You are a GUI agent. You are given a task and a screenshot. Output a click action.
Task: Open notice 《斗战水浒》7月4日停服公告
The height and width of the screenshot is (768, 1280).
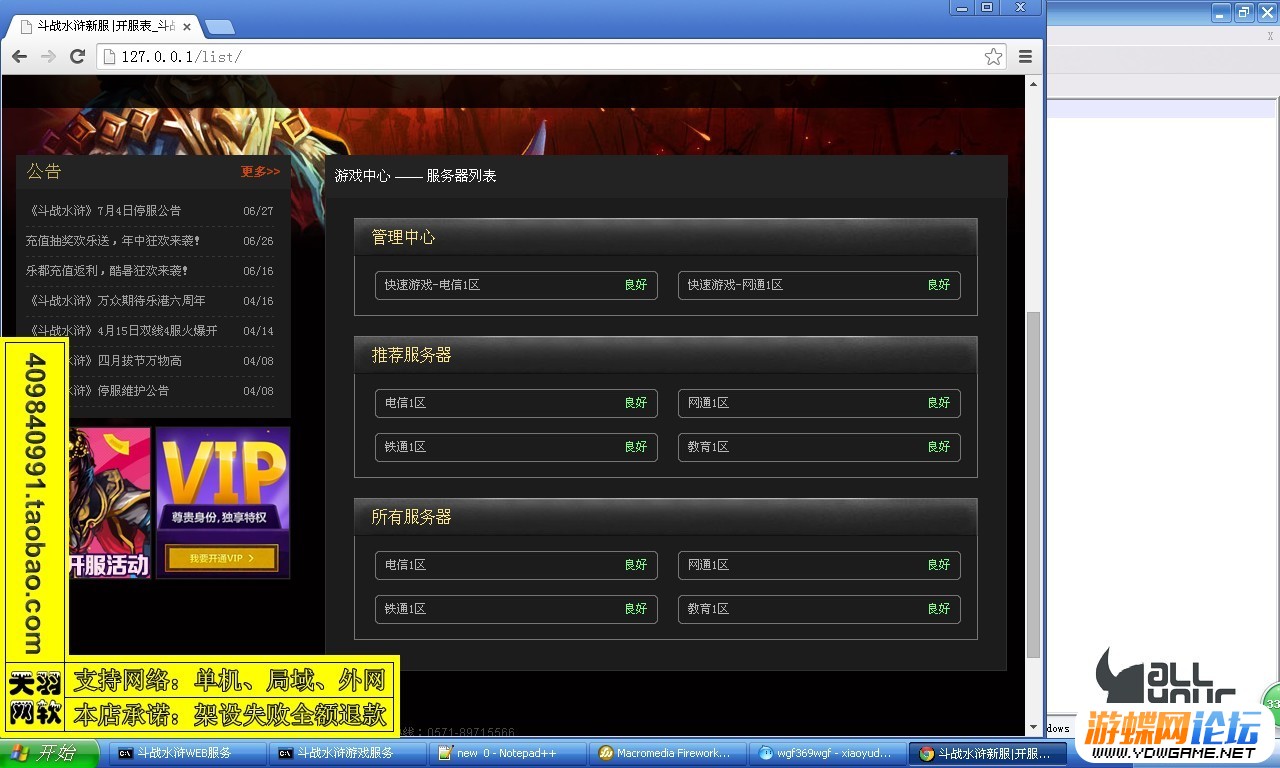pos(106,211)
